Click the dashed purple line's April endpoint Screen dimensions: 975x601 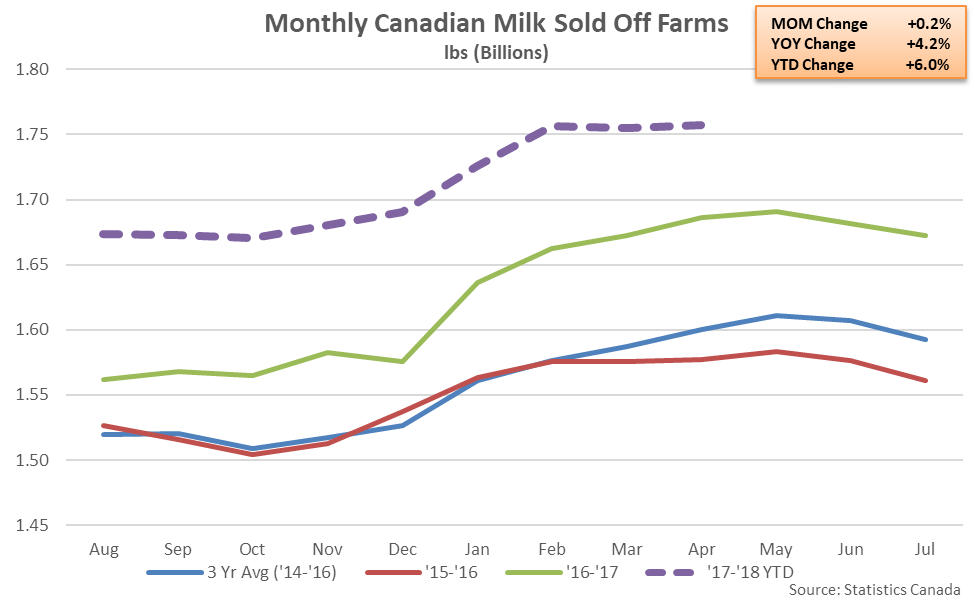point(700,125)
